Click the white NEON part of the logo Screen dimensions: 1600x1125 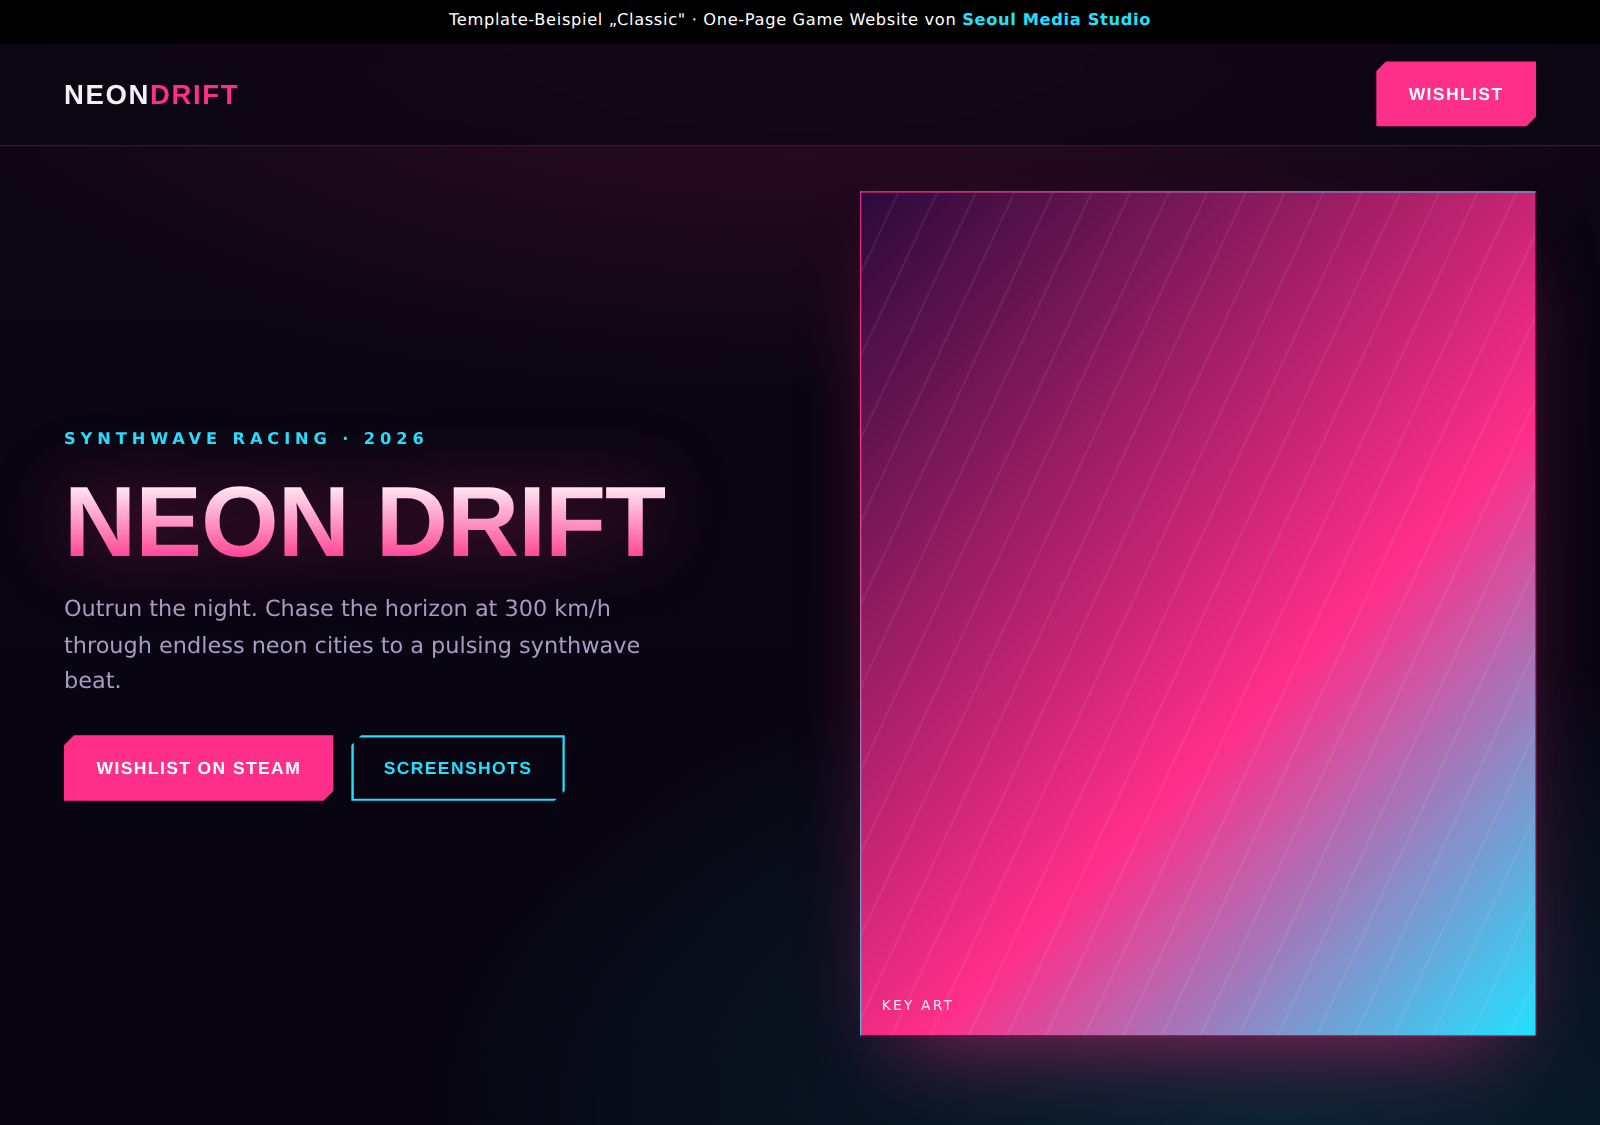(107, 95)
